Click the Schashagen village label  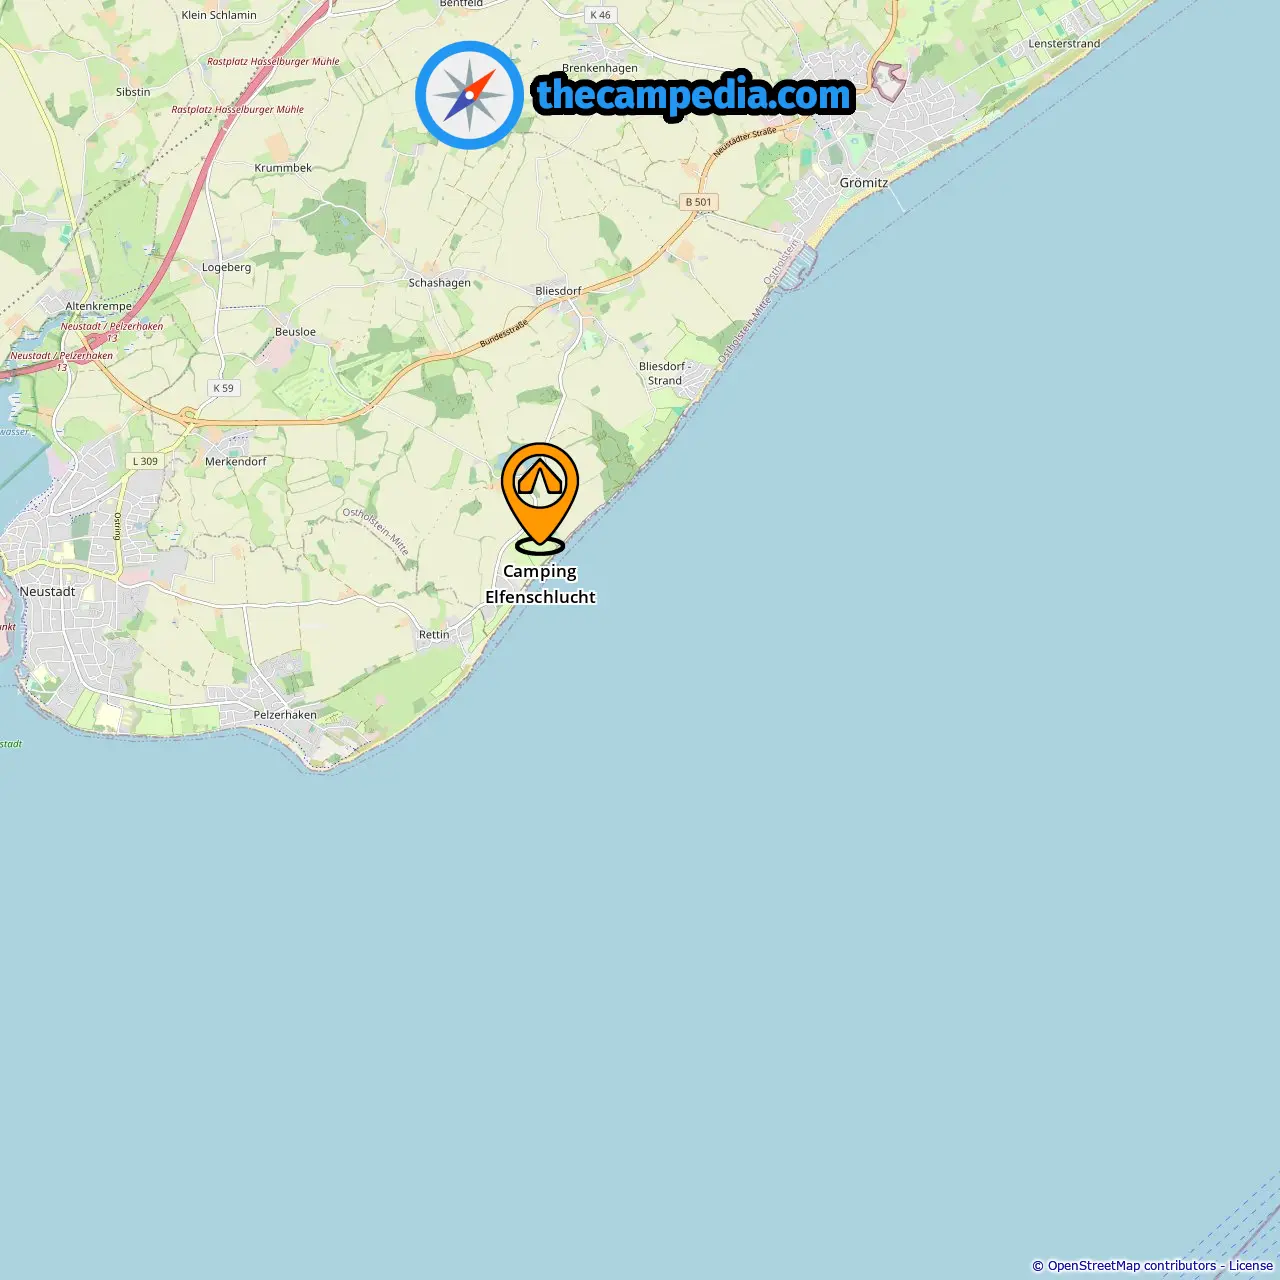click(439, 283)
